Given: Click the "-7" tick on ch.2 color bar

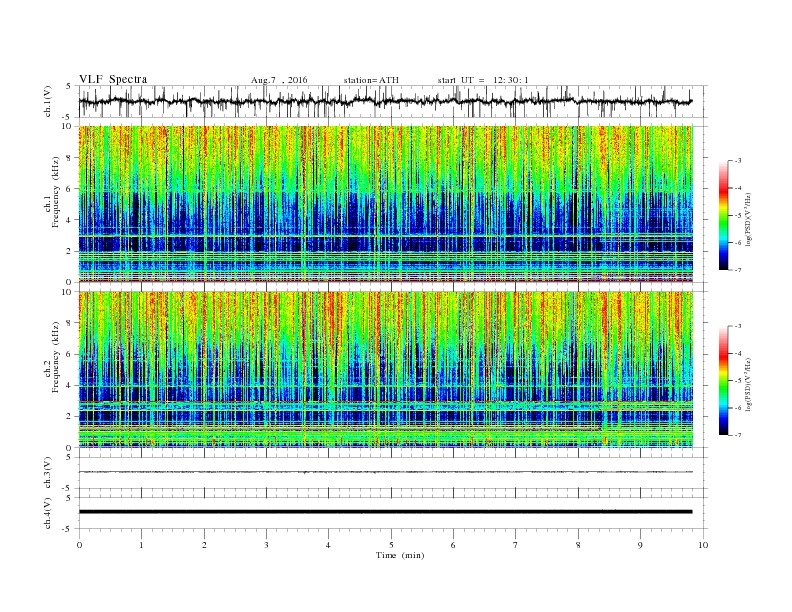Looking at the screenshot, I should (x=737, y=435).
